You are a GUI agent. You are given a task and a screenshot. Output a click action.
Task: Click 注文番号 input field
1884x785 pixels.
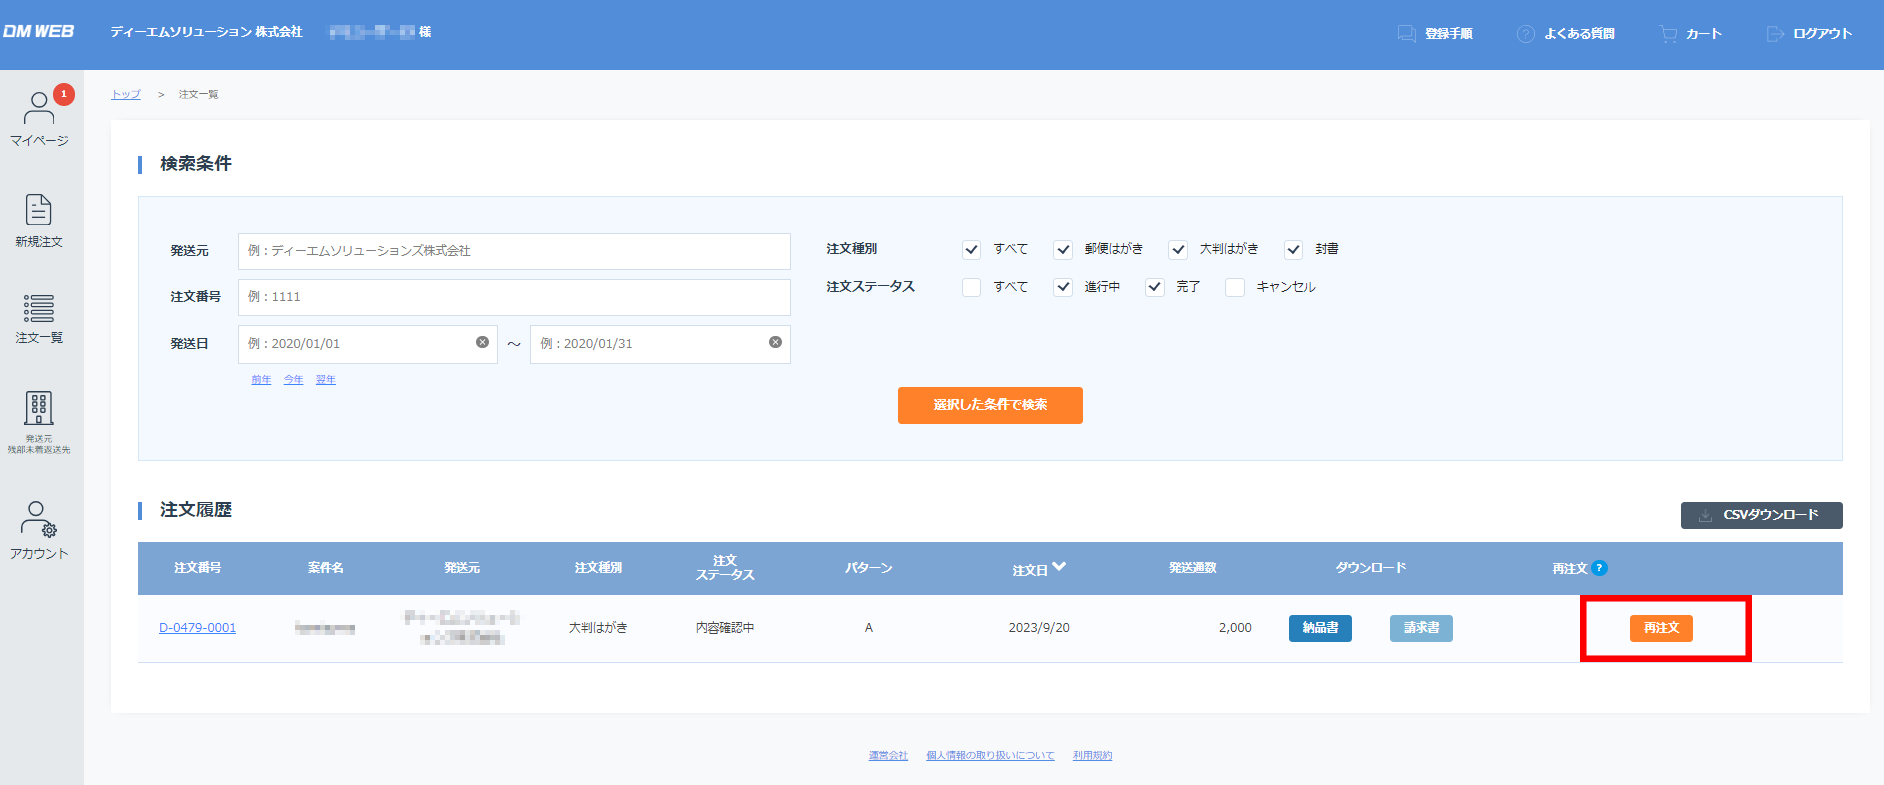pos(514,297)
